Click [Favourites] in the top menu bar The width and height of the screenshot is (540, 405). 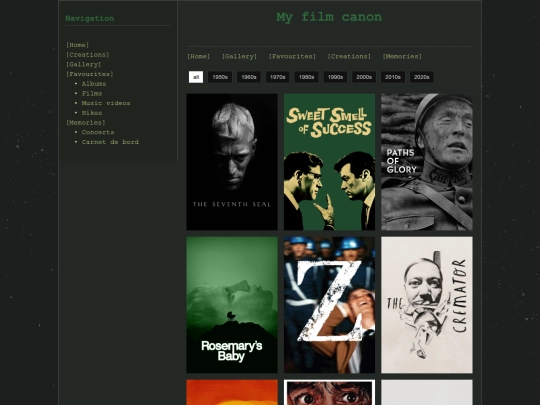[x=292, y=56]
